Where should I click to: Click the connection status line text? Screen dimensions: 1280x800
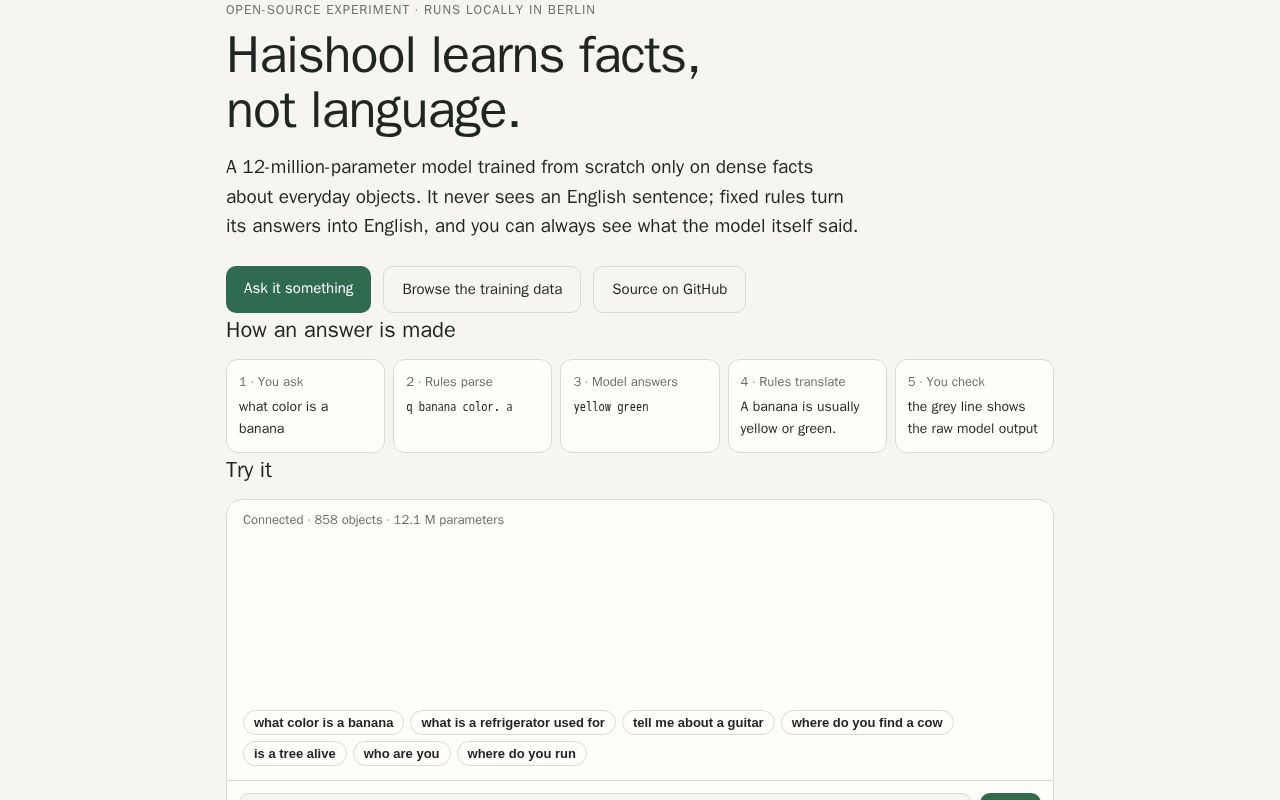373,520
